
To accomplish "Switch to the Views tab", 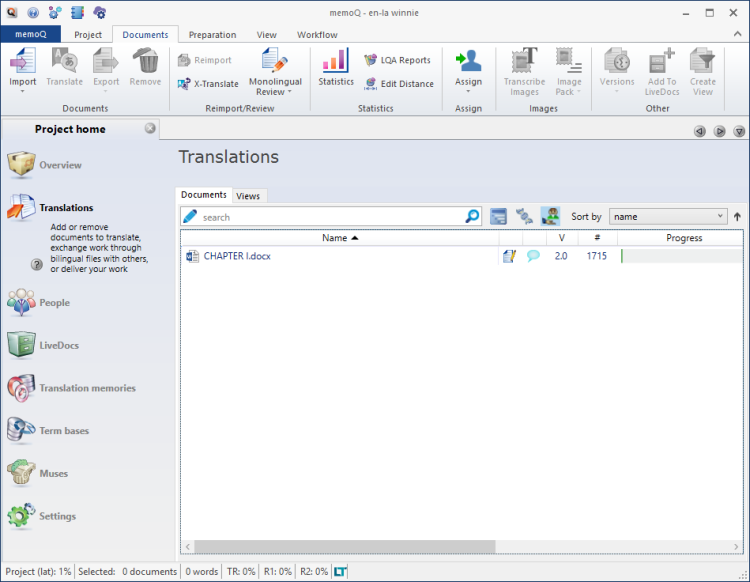I will point(248,196).
